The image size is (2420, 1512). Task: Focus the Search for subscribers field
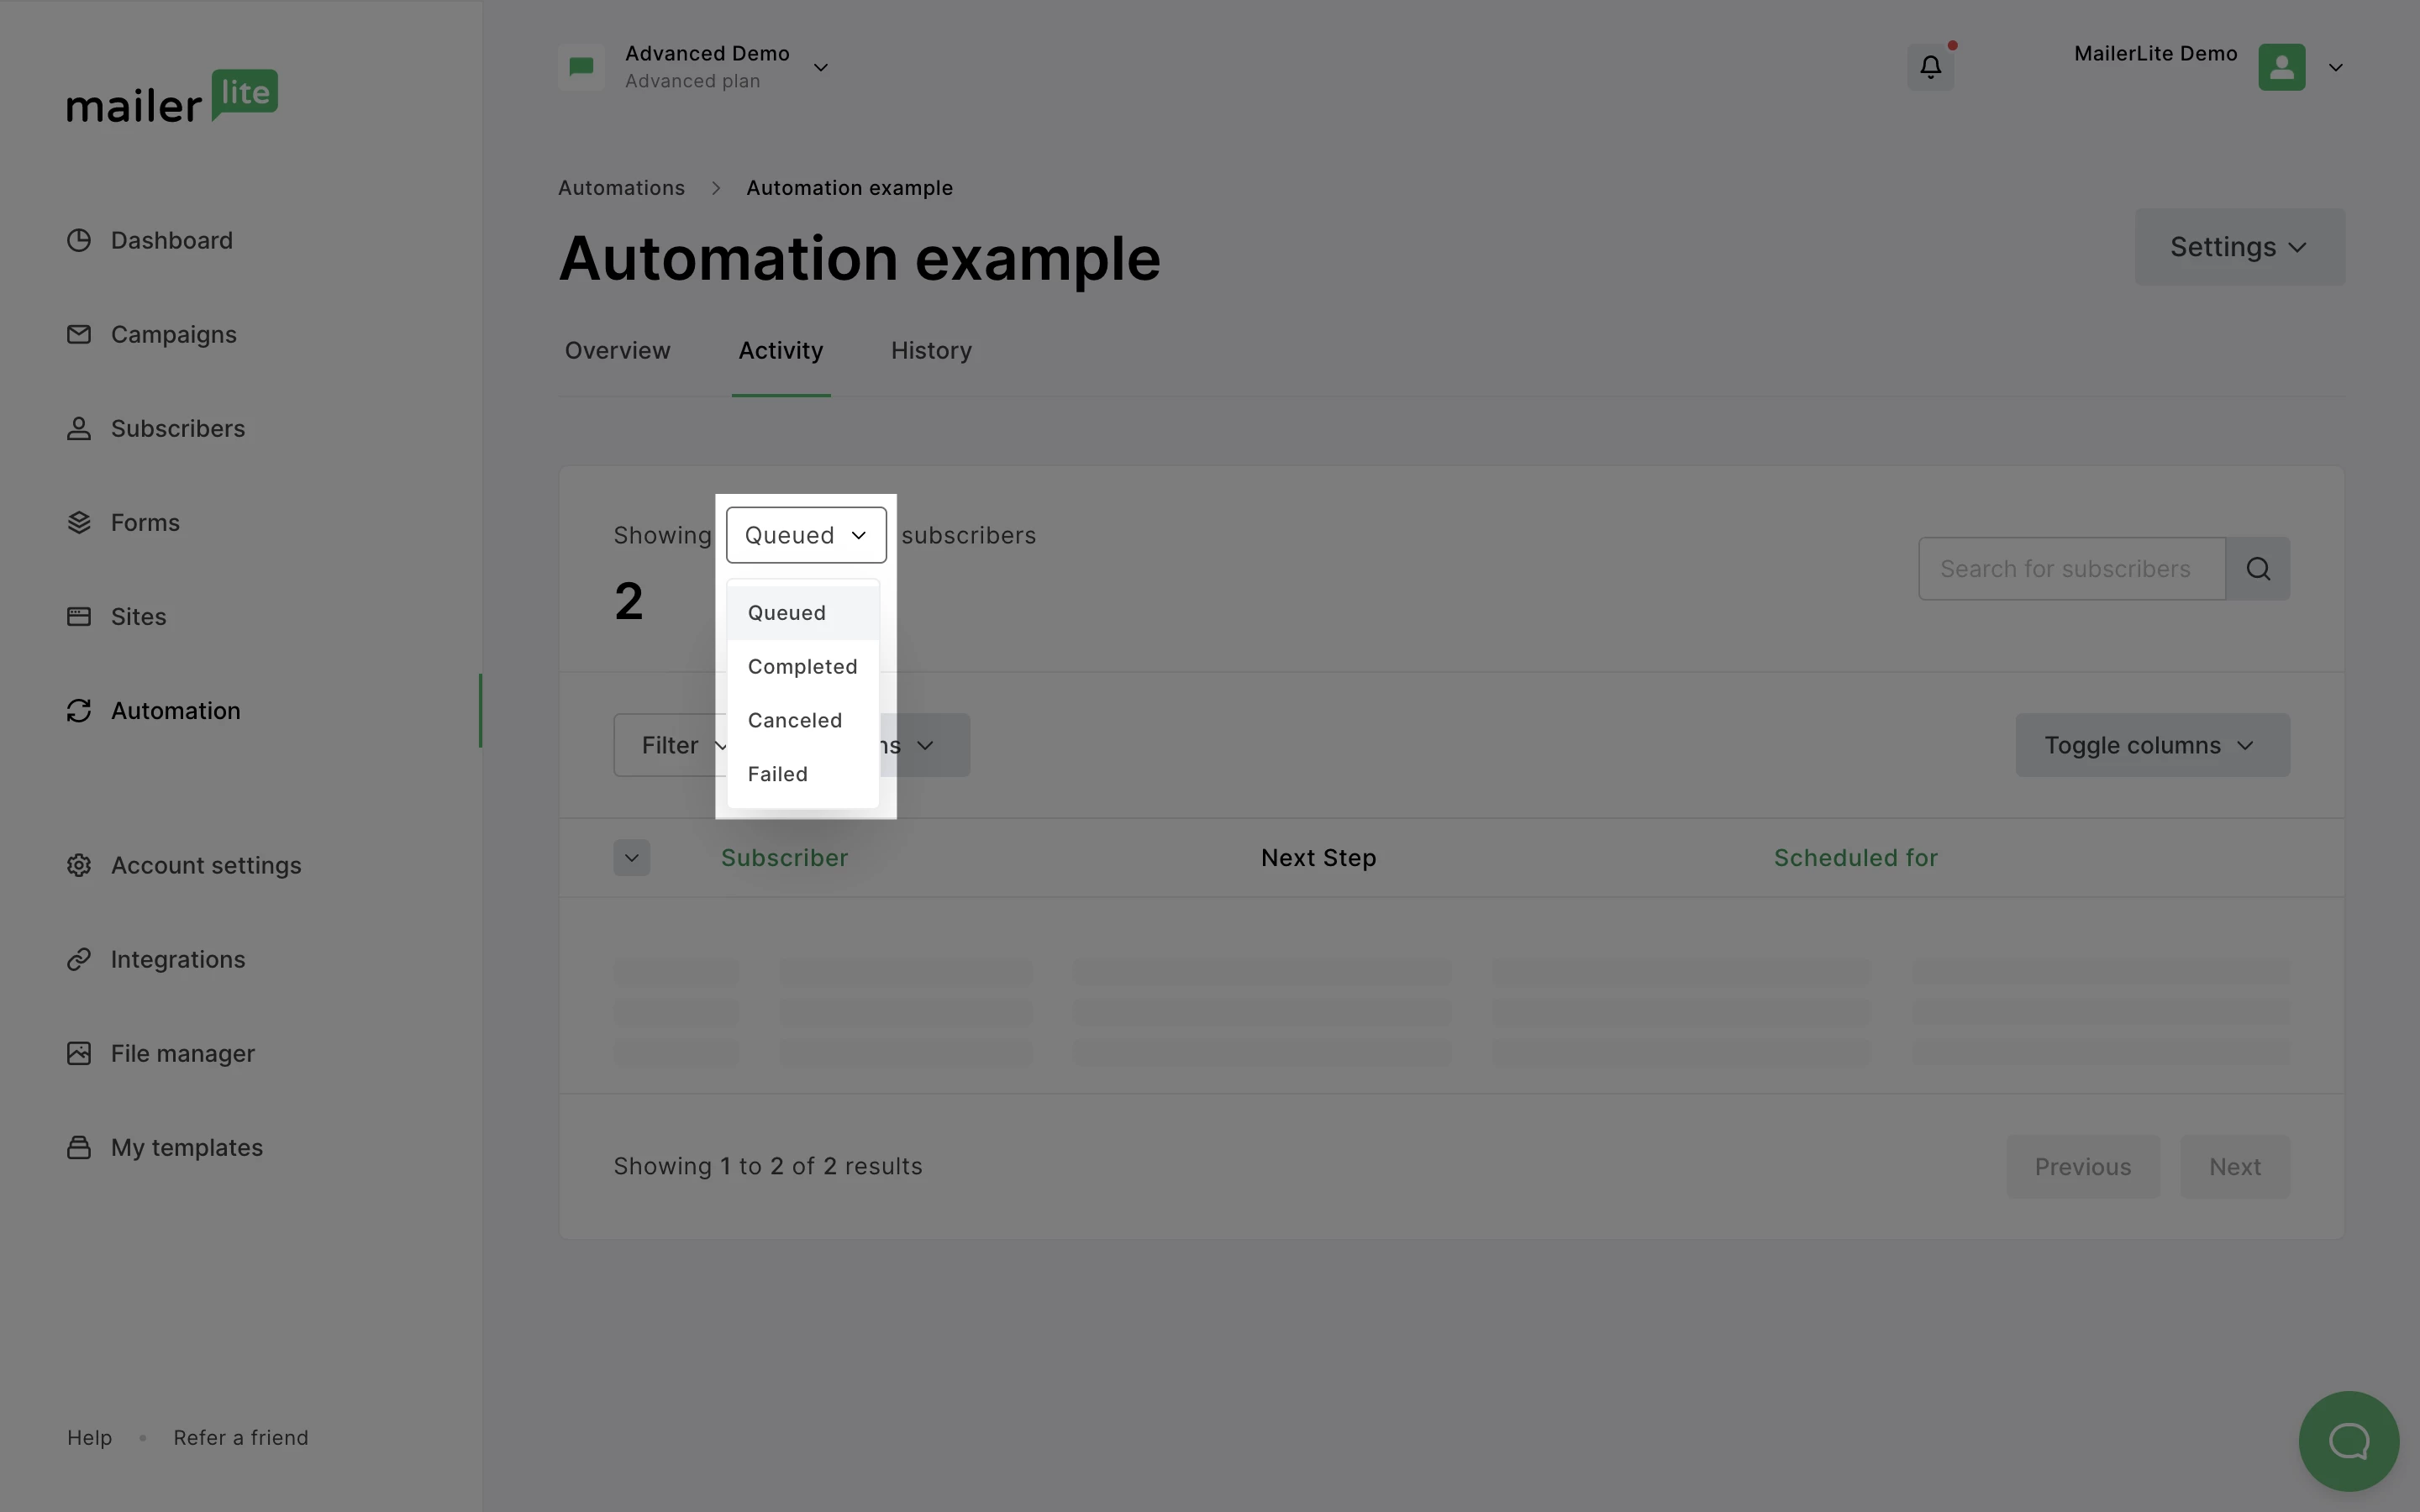(2070, 569)
